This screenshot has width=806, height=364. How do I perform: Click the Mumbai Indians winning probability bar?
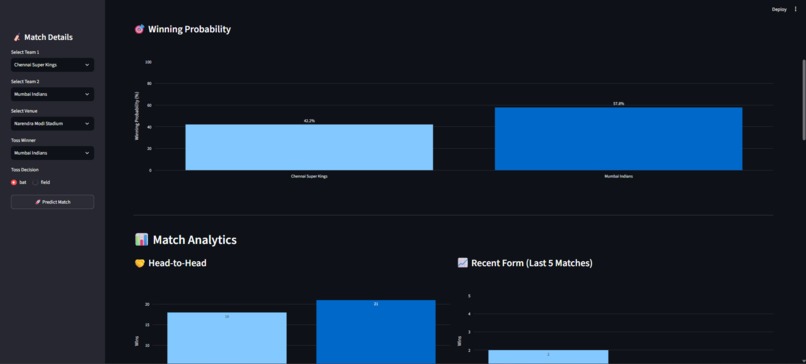click(618, 139)
